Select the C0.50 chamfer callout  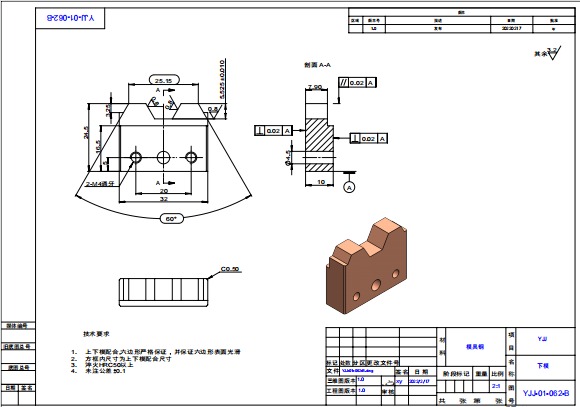[230, 269]
